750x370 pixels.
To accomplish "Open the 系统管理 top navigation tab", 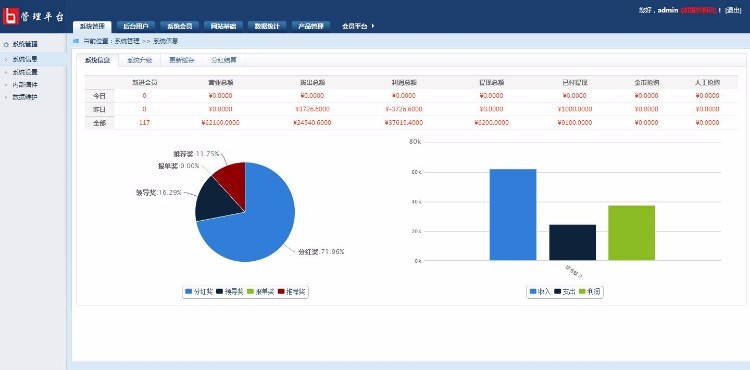I will pyautogui.click(x=92, y=26).
